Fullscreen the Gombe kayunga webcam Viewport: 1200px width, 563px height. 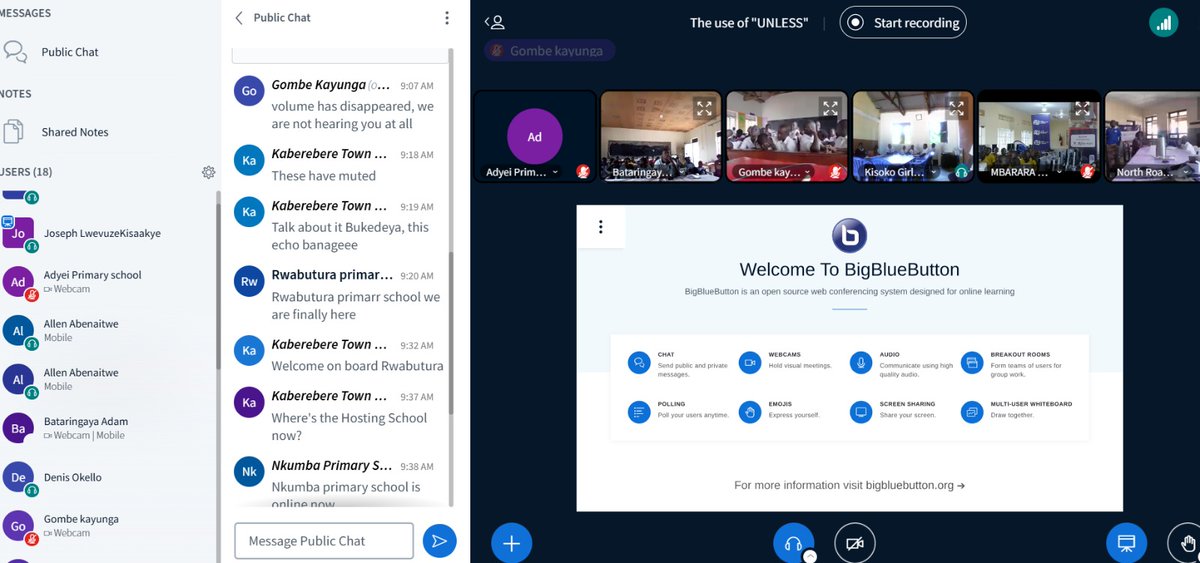830,108
